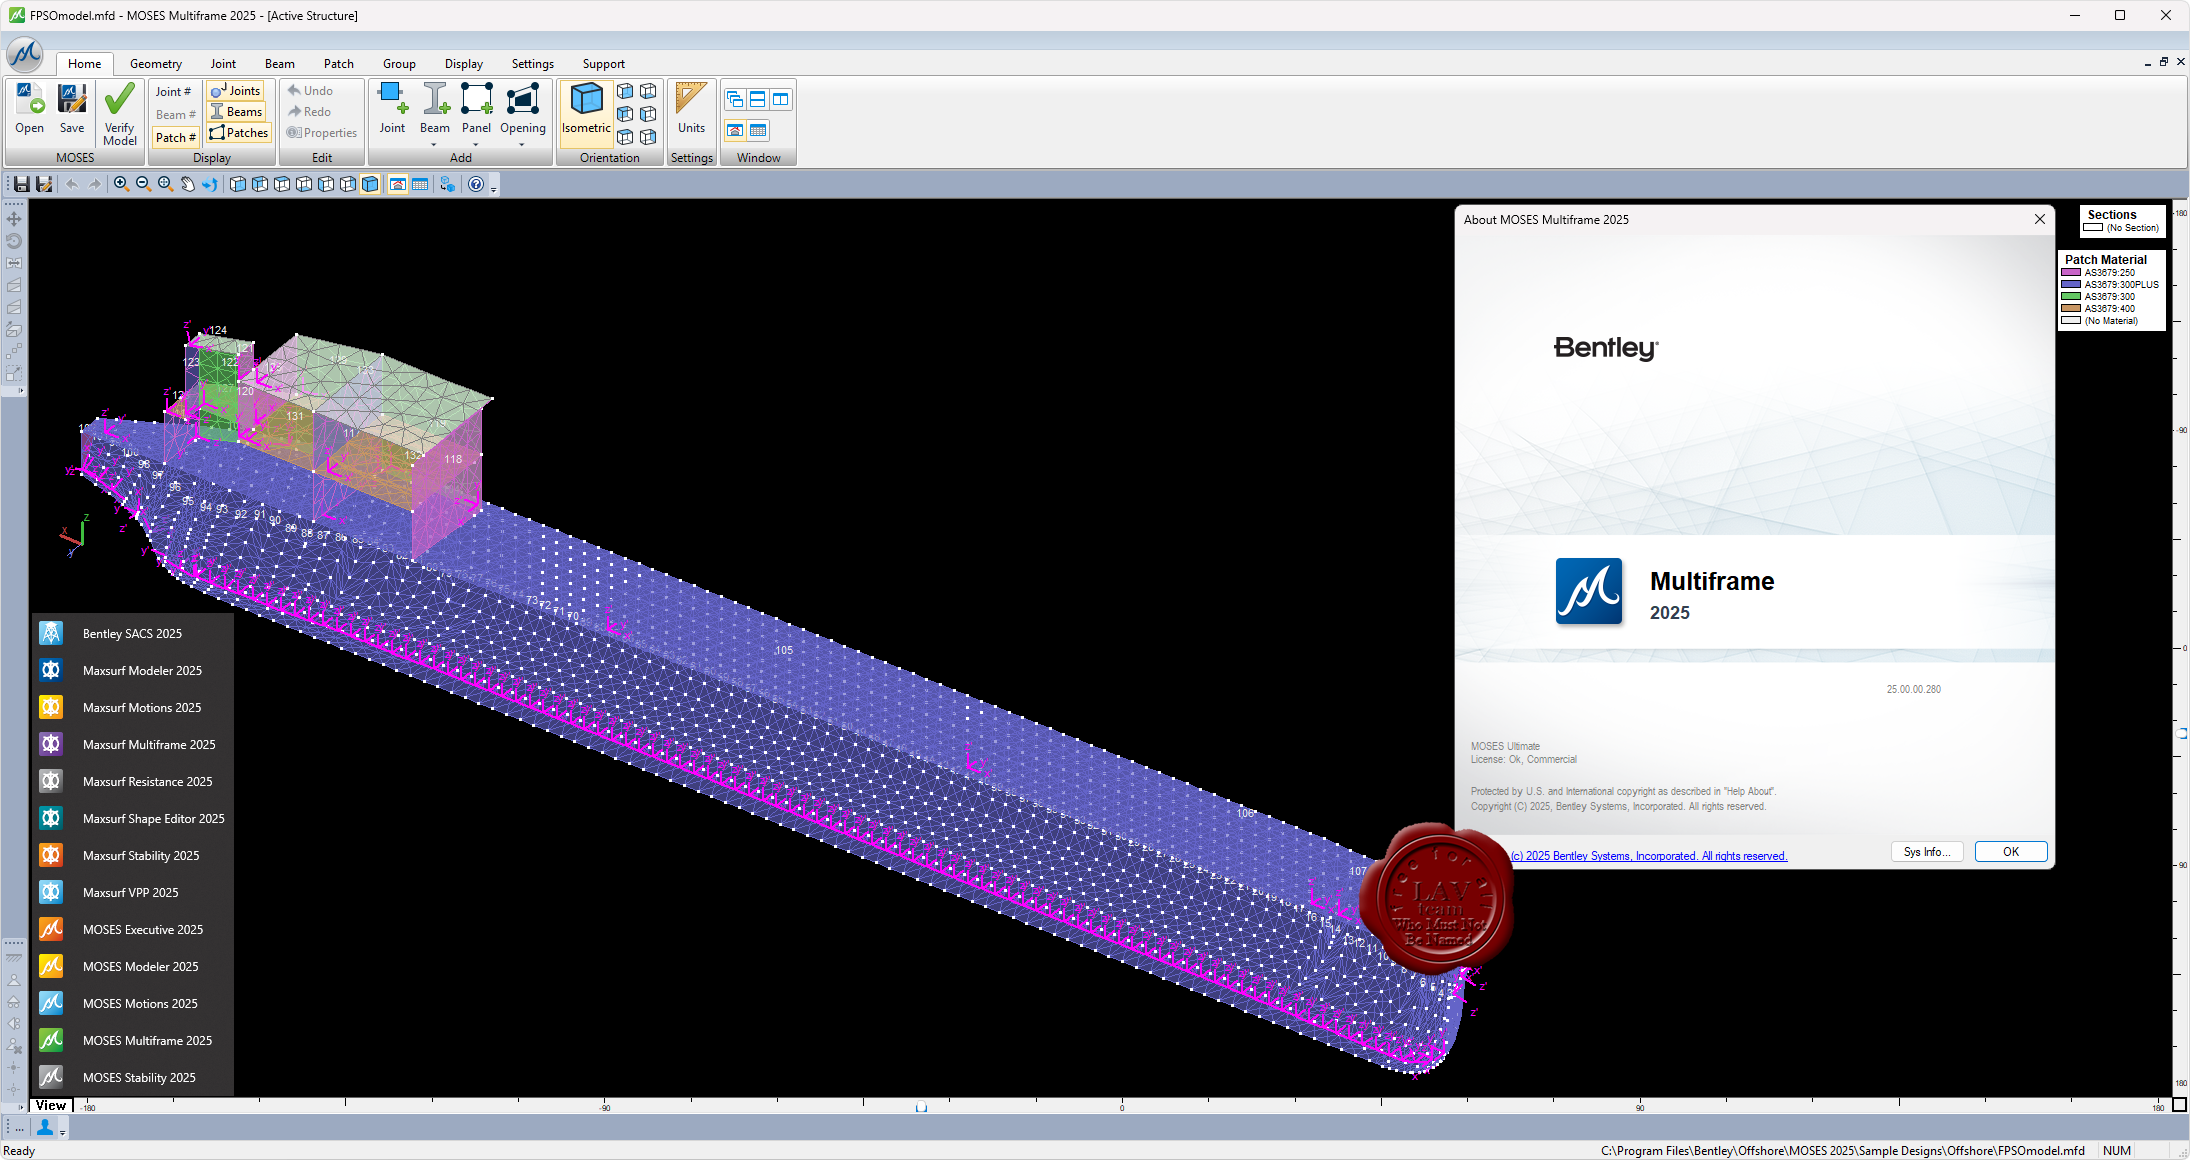
Task: Click Save As icon on quick toolbar
Action: (44, 184)
